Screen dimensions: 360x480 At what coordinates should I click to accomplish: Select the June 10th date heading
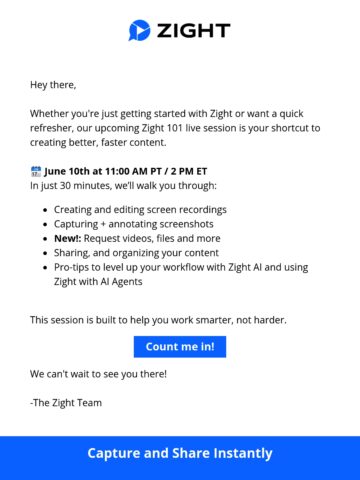126,171
